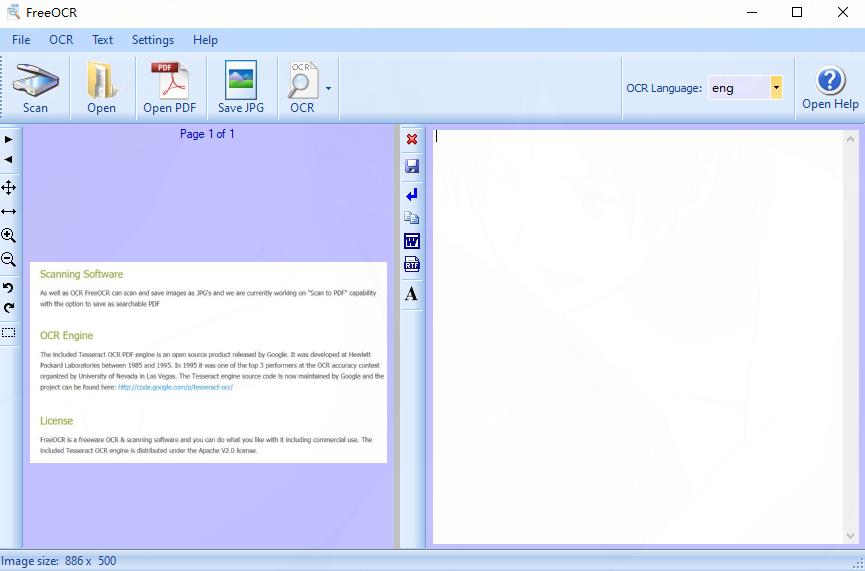Change the font with the A icon
This screenshot has height=571, width=865.
click(x=411, y=293)
